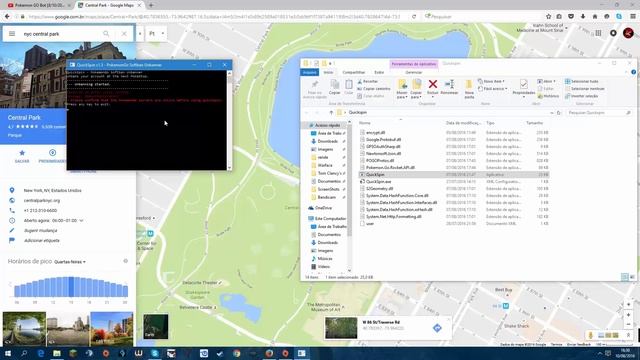This screenshot has width=640, height=360.
Task: Open the Fácil acesso dropdown
Action: tap(493, 89)
